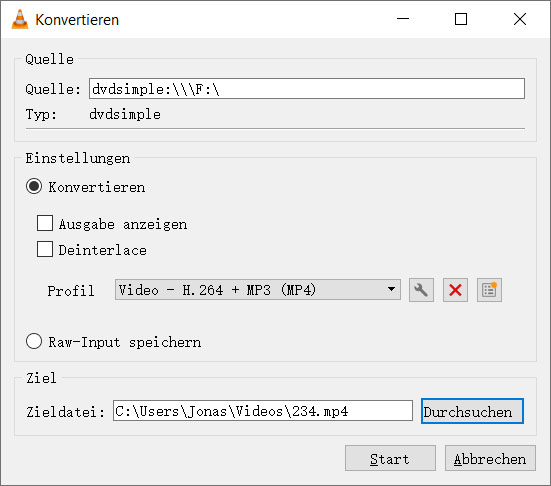This screenshot has width=551, height=486.
Task: Click the 'Zieldatei:' label
Action: coord(65,412)
